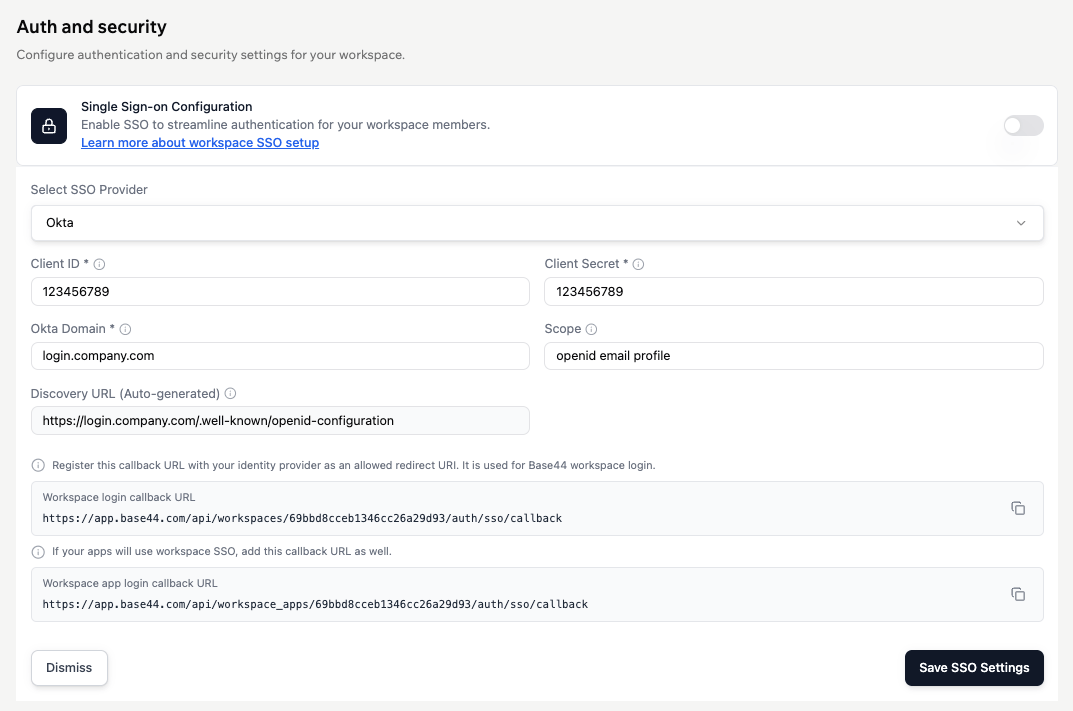The width and height of the screenshot is (1073, 711).
Task: Click the Client Secret info icon
Action: (638, 264)
